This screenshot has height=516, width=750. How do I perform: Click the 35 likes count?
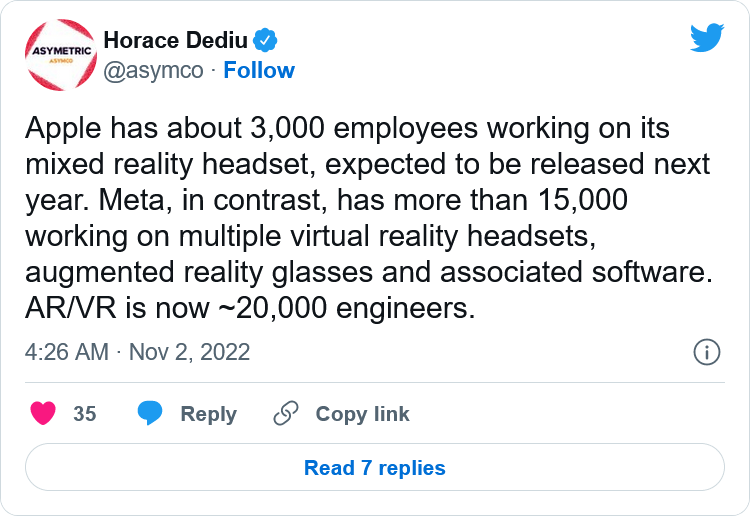[x=85, y=414]
